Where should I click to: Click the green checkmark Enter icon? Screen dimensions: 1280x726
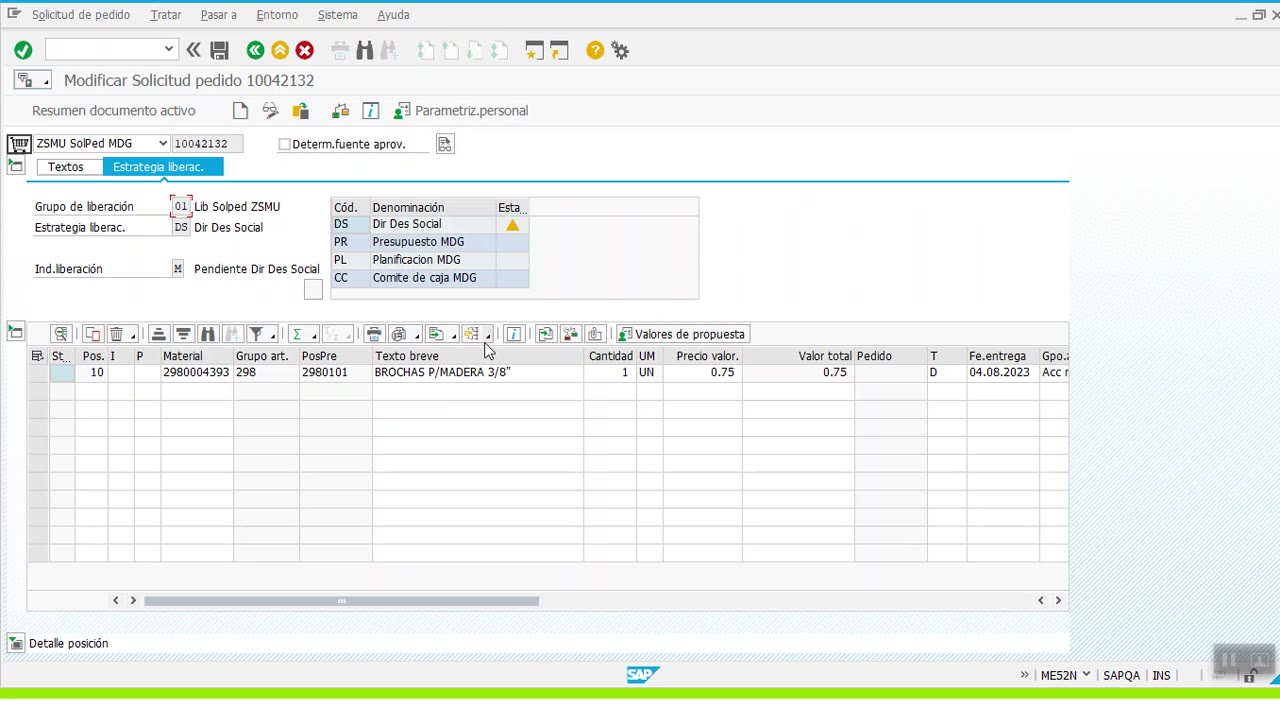(x=23, y=50)
